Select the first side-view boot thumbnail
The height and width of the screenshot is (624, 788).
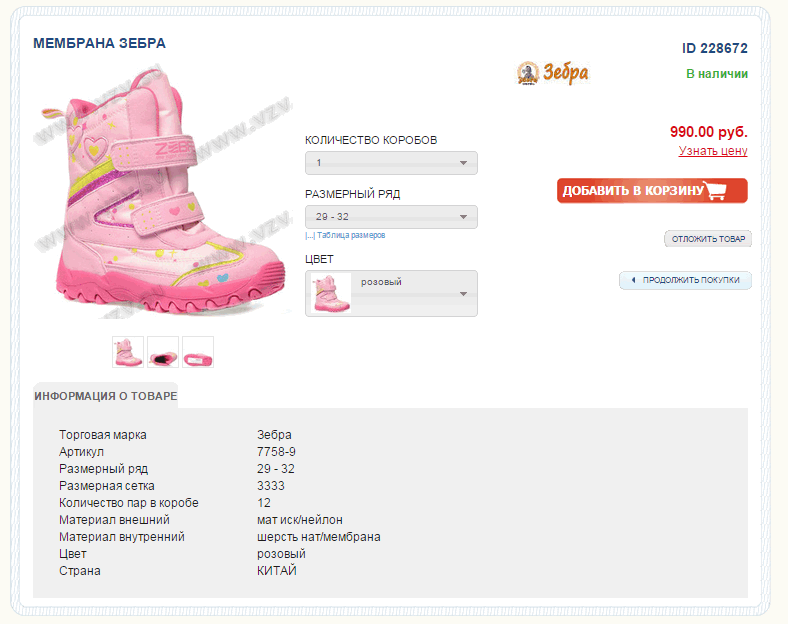coord(128,352)
